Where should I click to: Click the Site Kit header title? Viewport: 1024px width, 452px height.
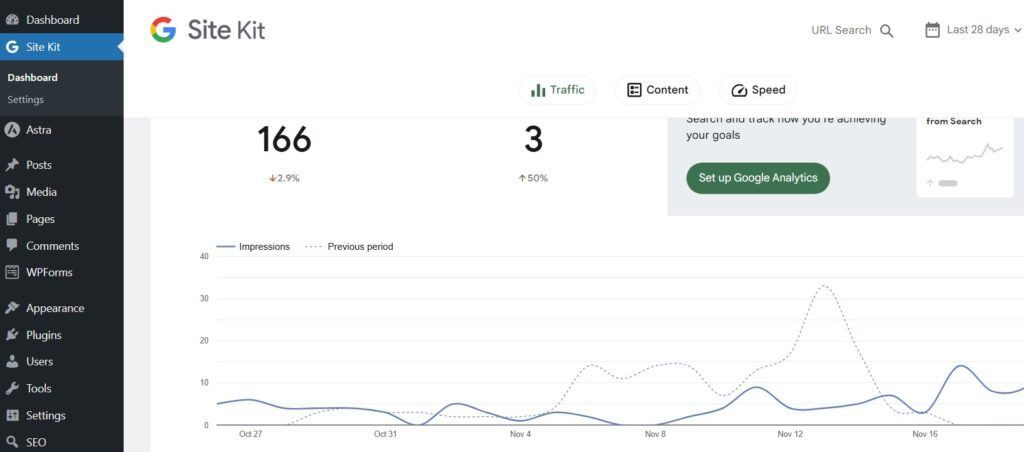pos(226,30)
